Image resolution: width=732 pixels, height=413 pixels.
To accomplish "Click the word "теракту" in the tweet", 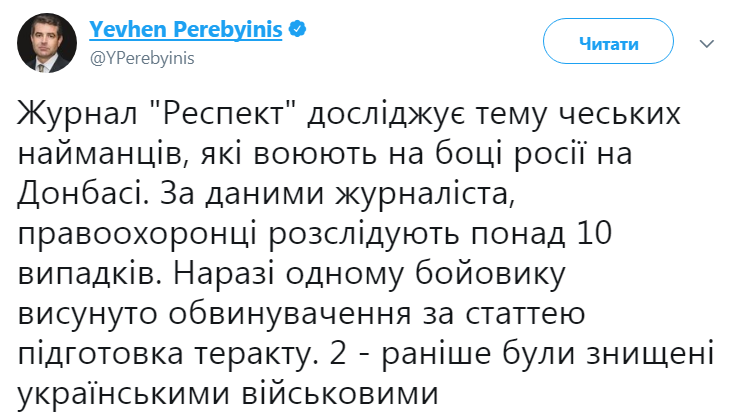I will [x=254, y=354].
